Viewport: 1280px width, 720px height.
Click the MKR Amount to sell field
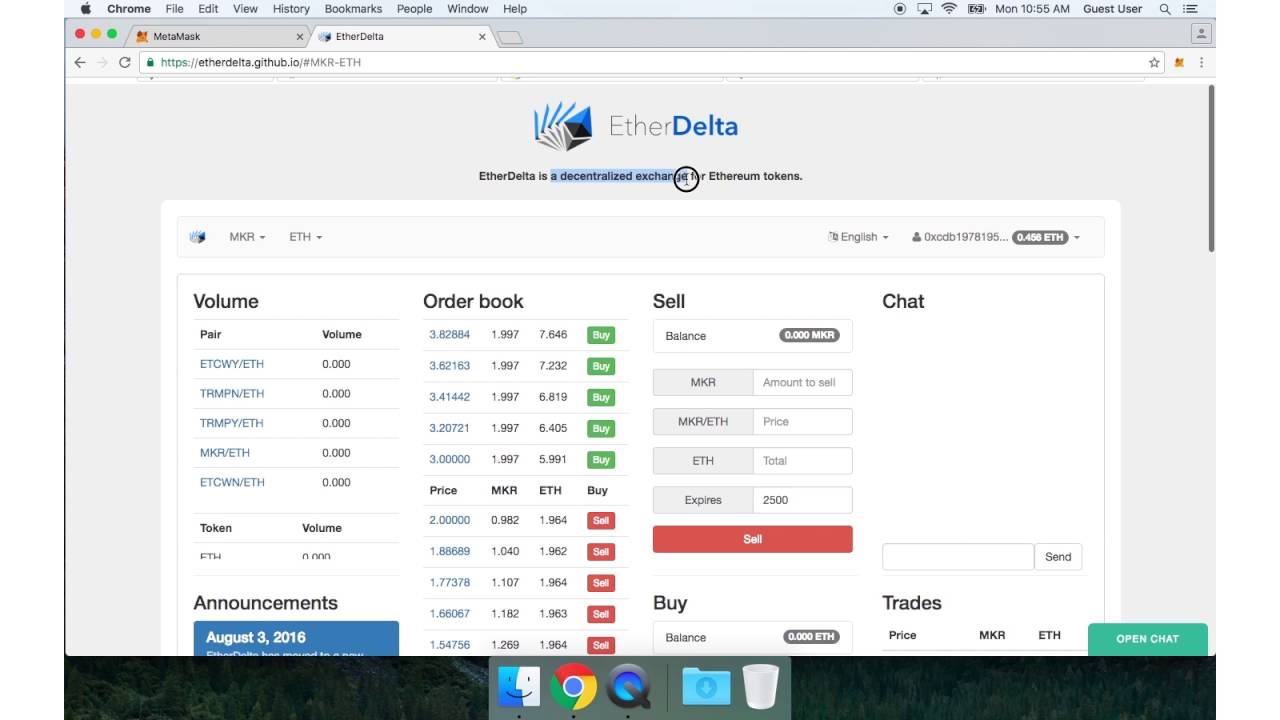coord(802,382)
